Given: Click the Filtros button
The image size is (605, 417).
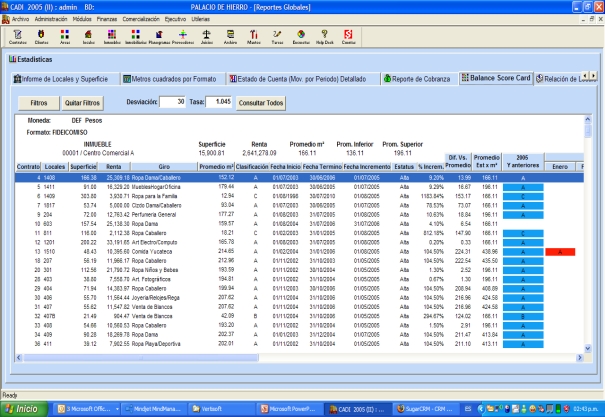Looking at the screenshot, I should tap(38, 102).
